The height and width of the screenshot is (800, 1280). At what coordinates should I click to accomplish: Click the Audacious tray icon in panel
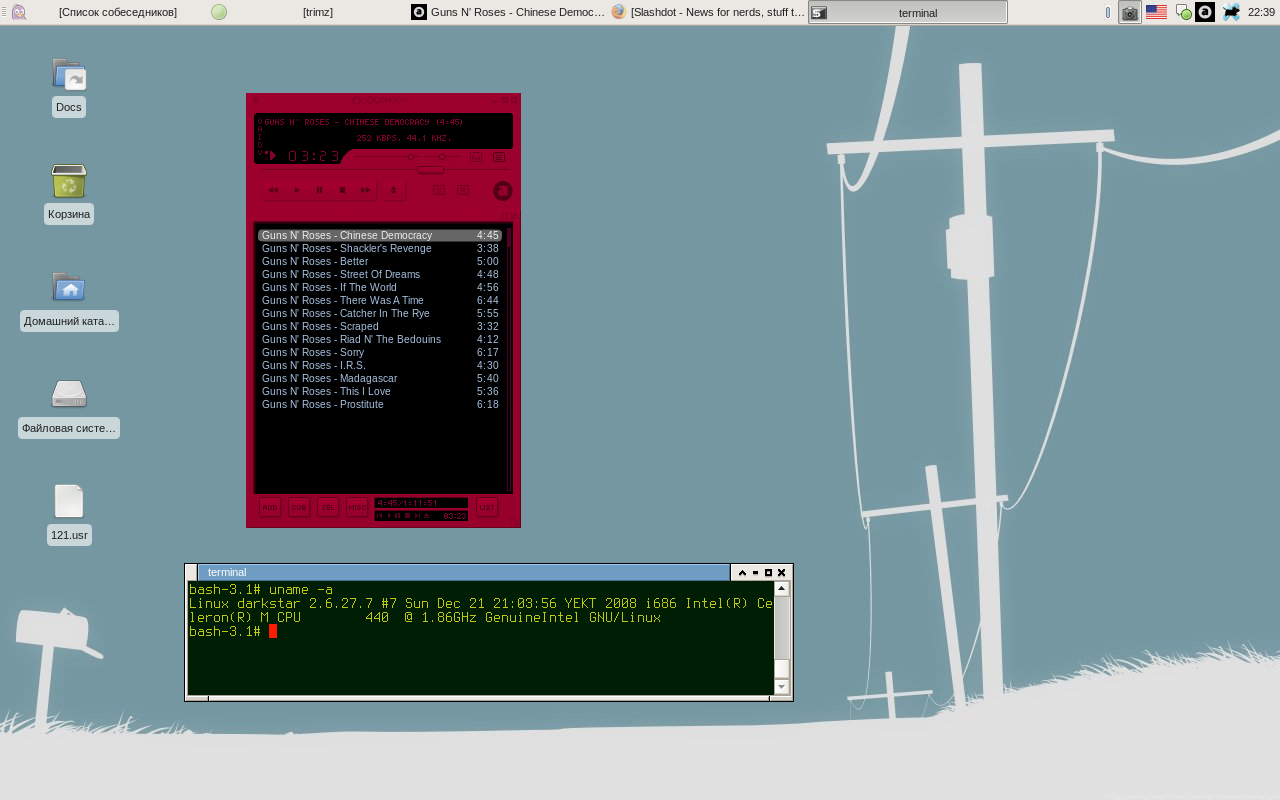tap(1205, 12)
